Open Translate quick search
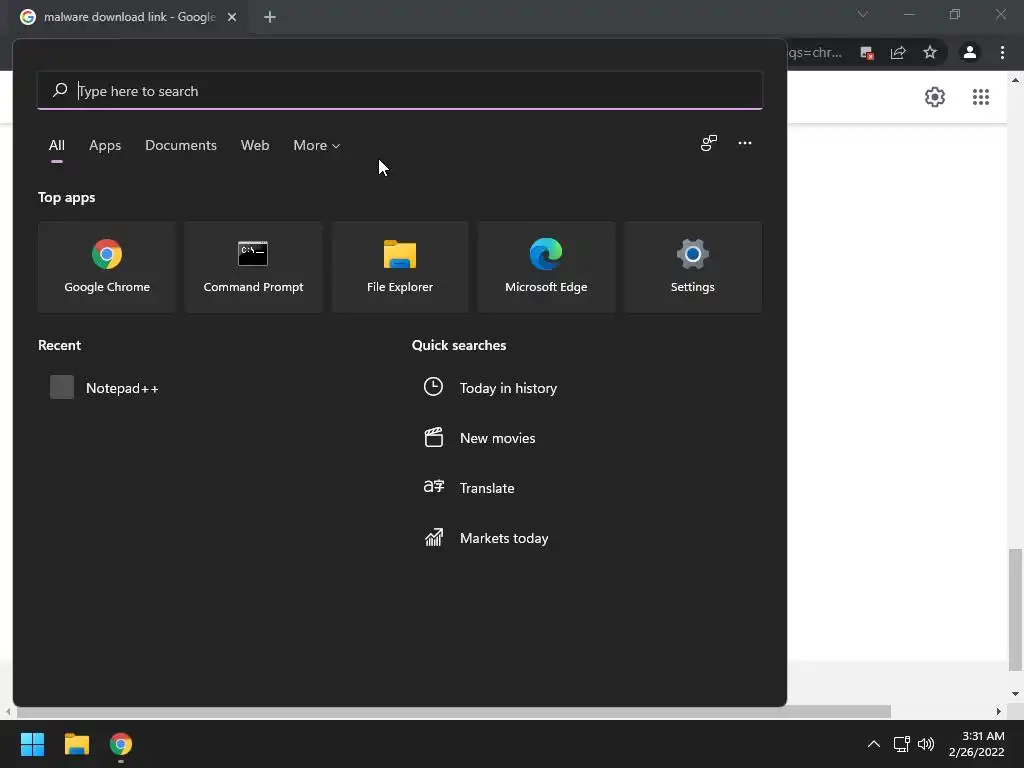1024x768 pixels. [469, 488]
